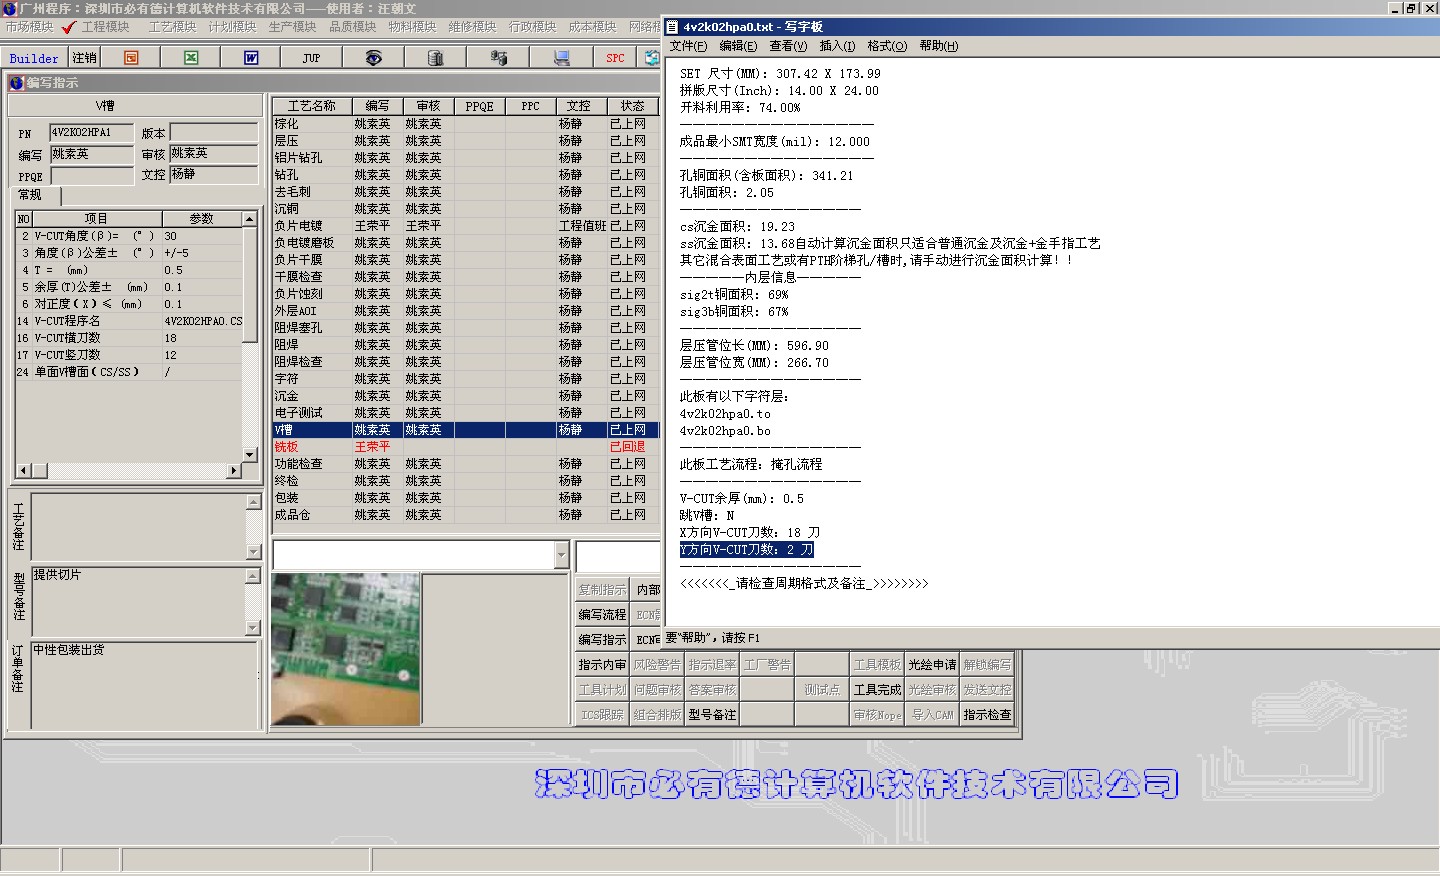Click the 中性包装出货 text in 订单备注 box
Image resolution: width=1440 pixels, height=876 pixels.
pyautogui.click(x=69, y=650)
